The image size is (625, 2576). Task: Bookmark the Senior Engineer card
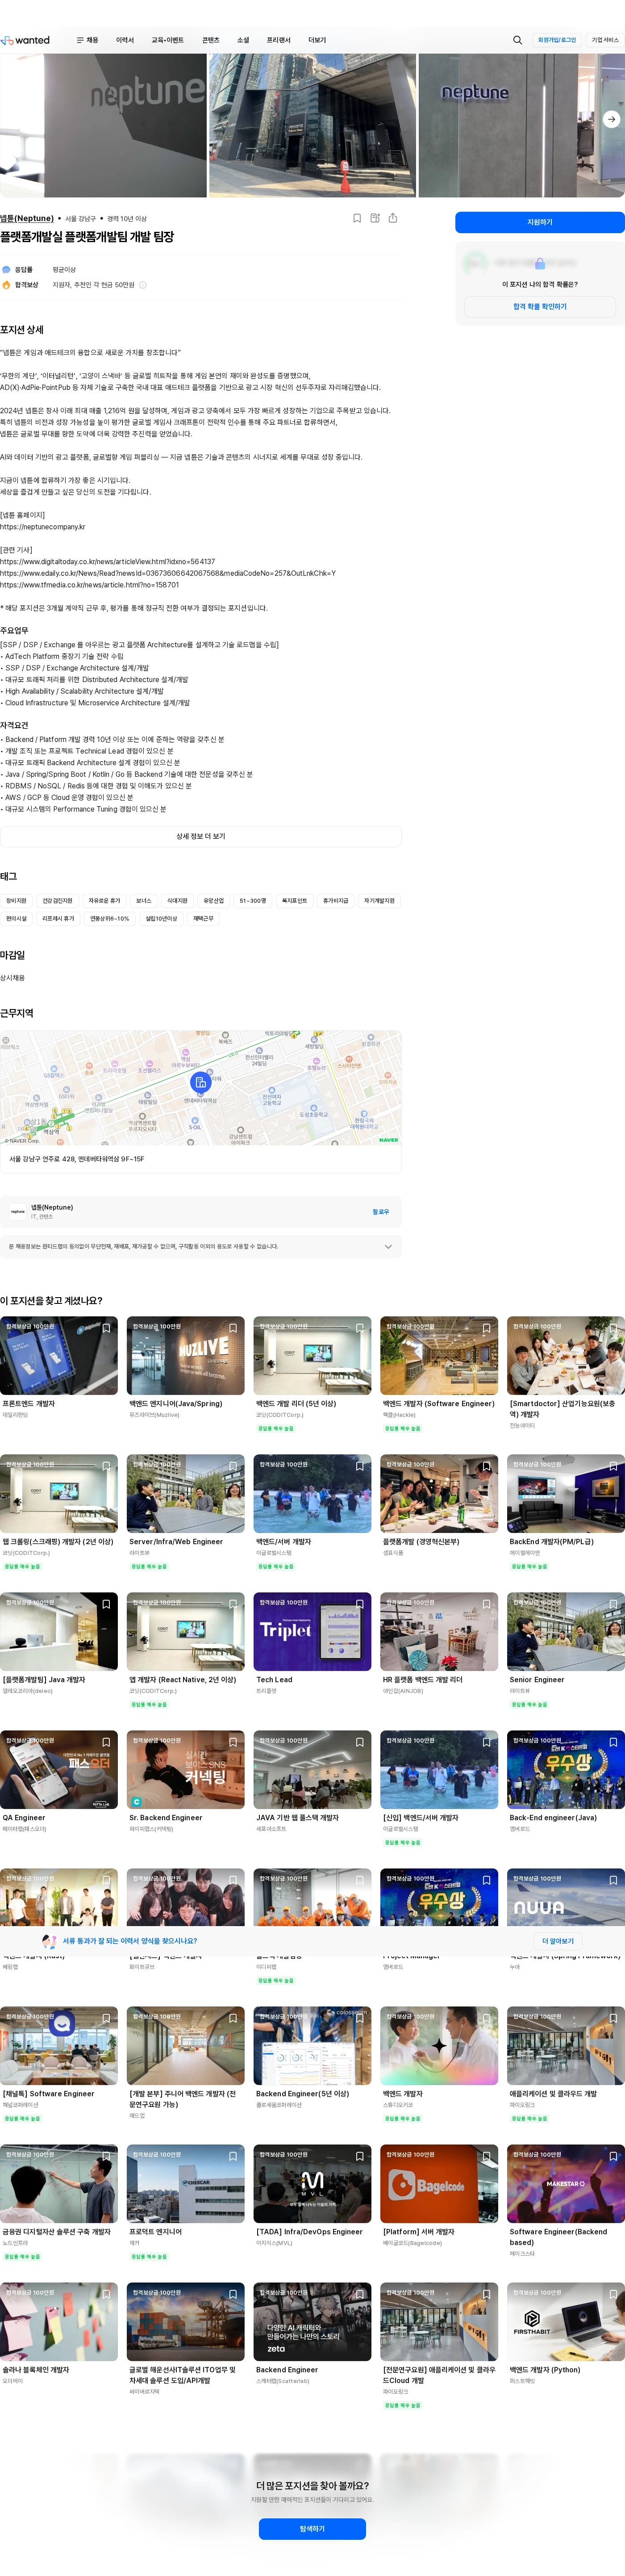point(613,1605)
